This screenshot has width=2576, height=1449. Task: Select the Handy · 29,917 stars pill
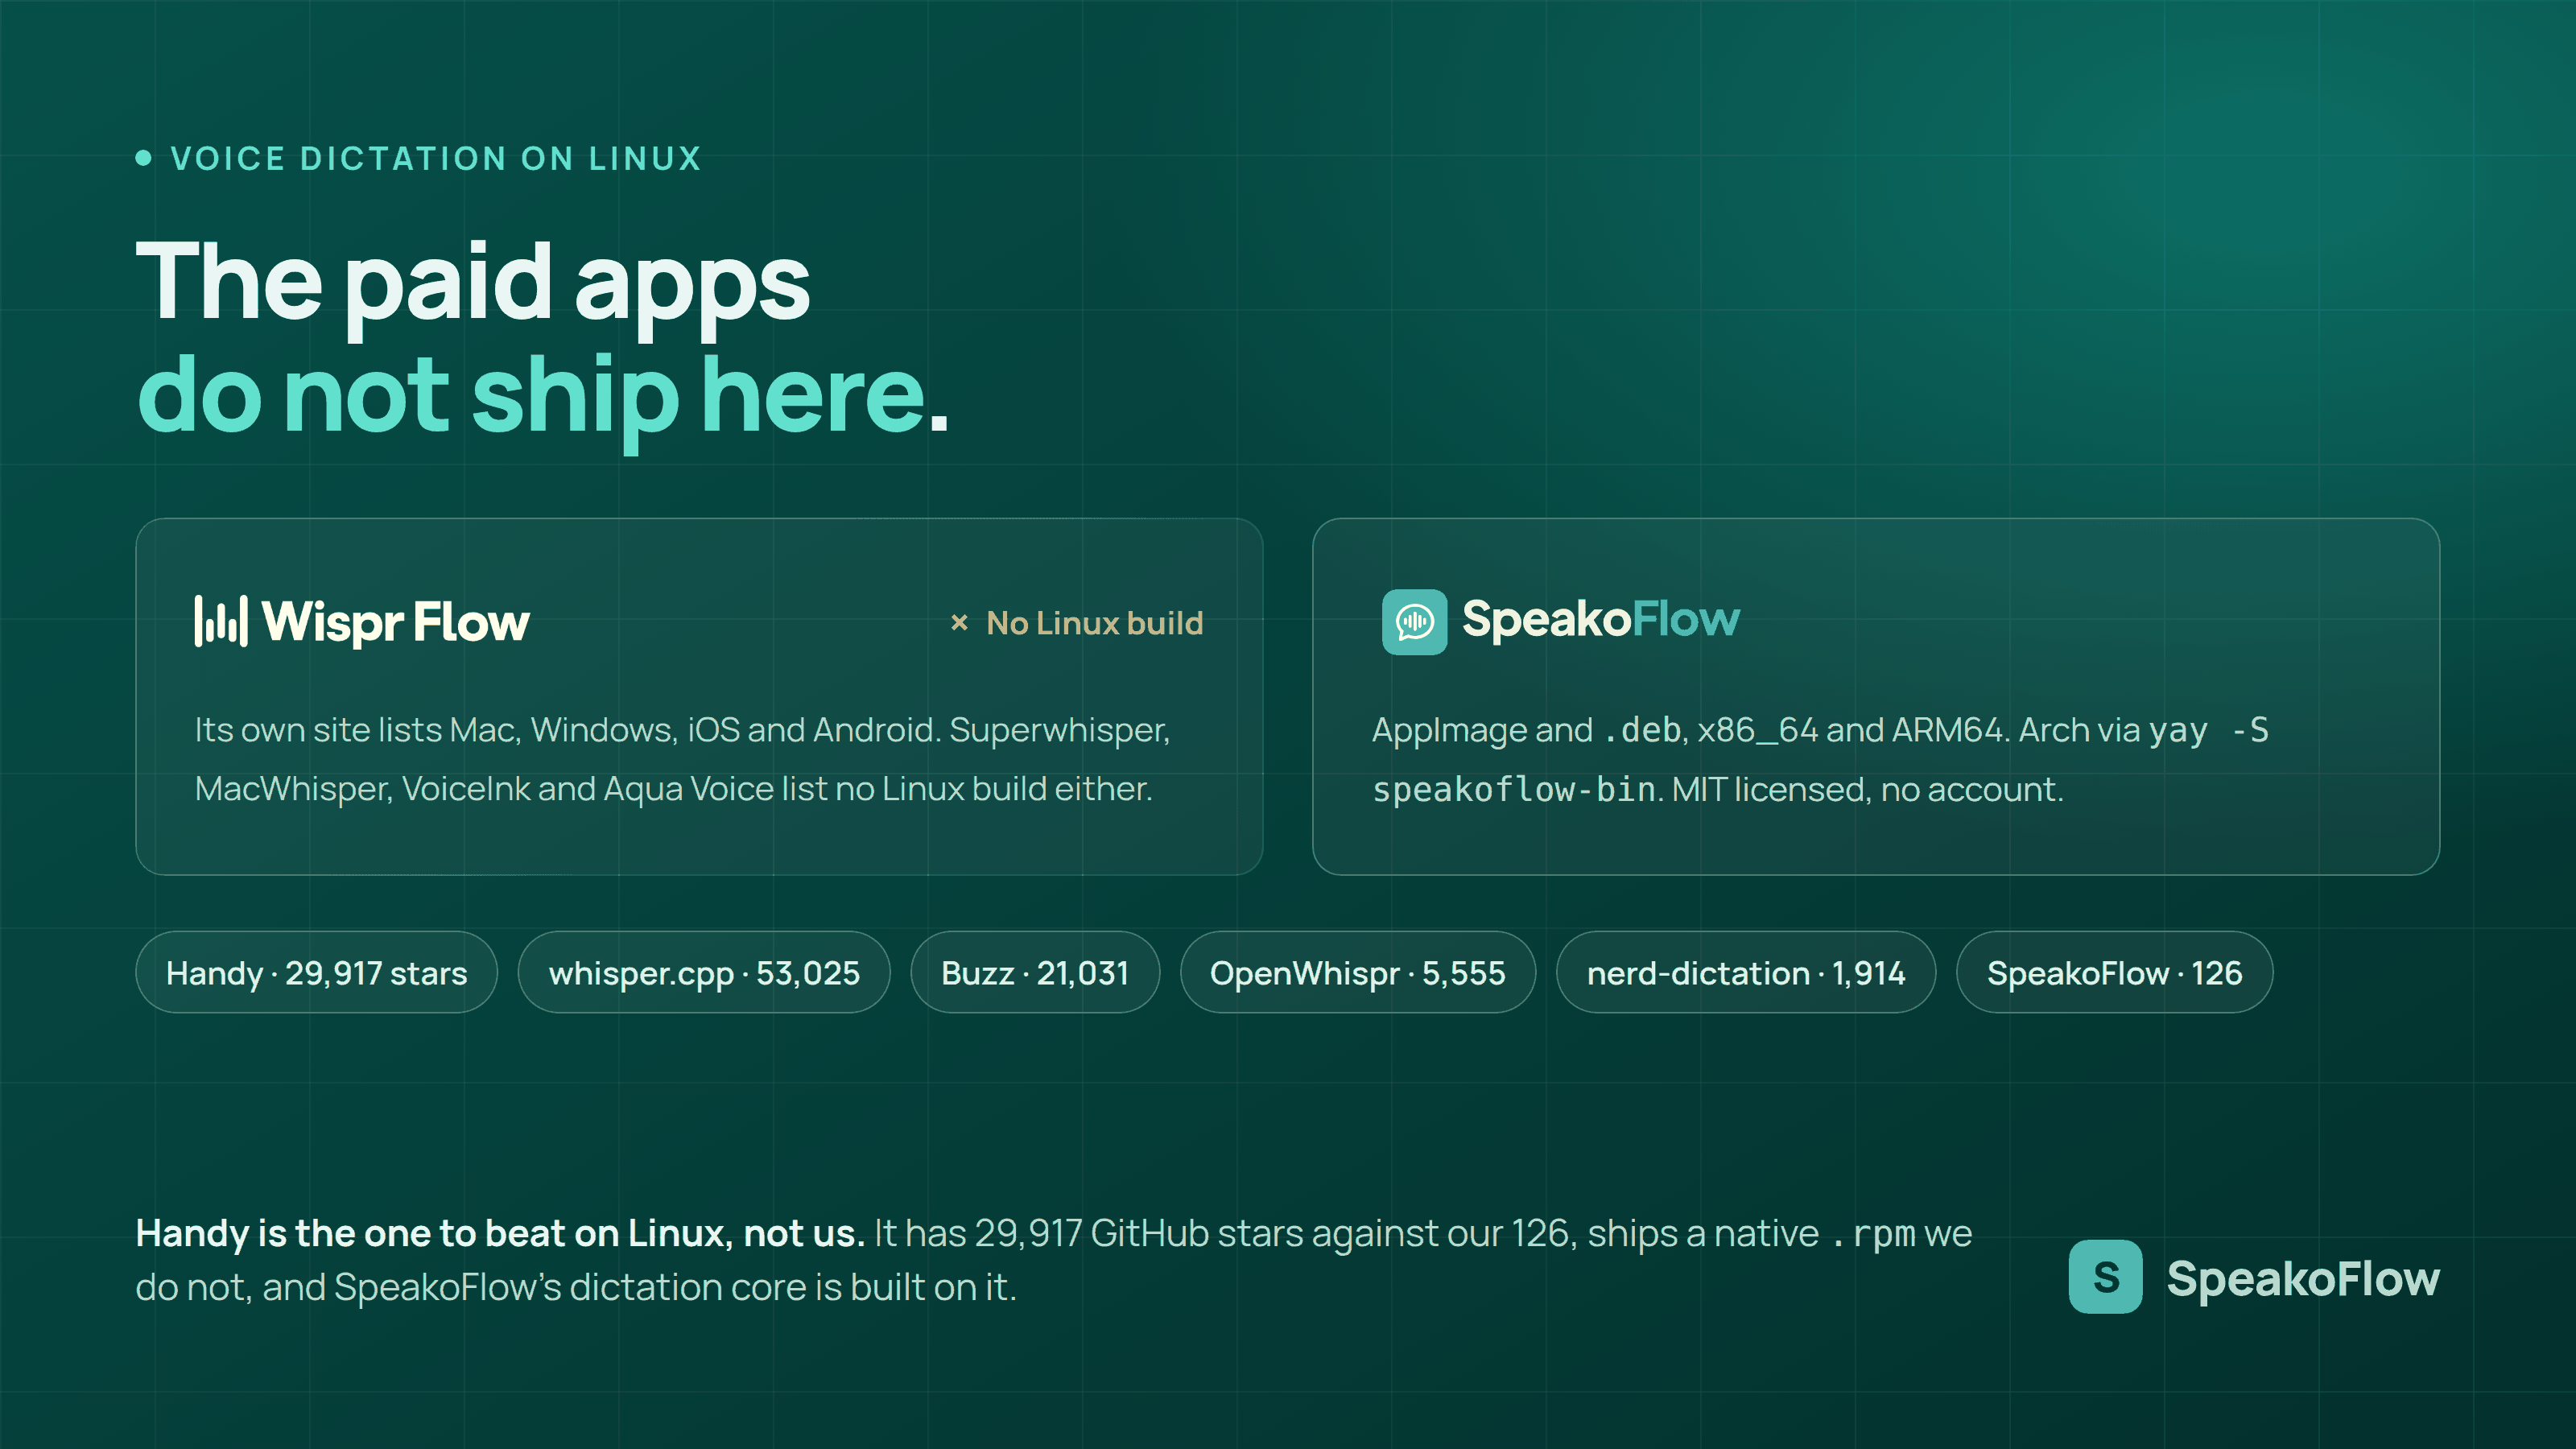point(316,972)
